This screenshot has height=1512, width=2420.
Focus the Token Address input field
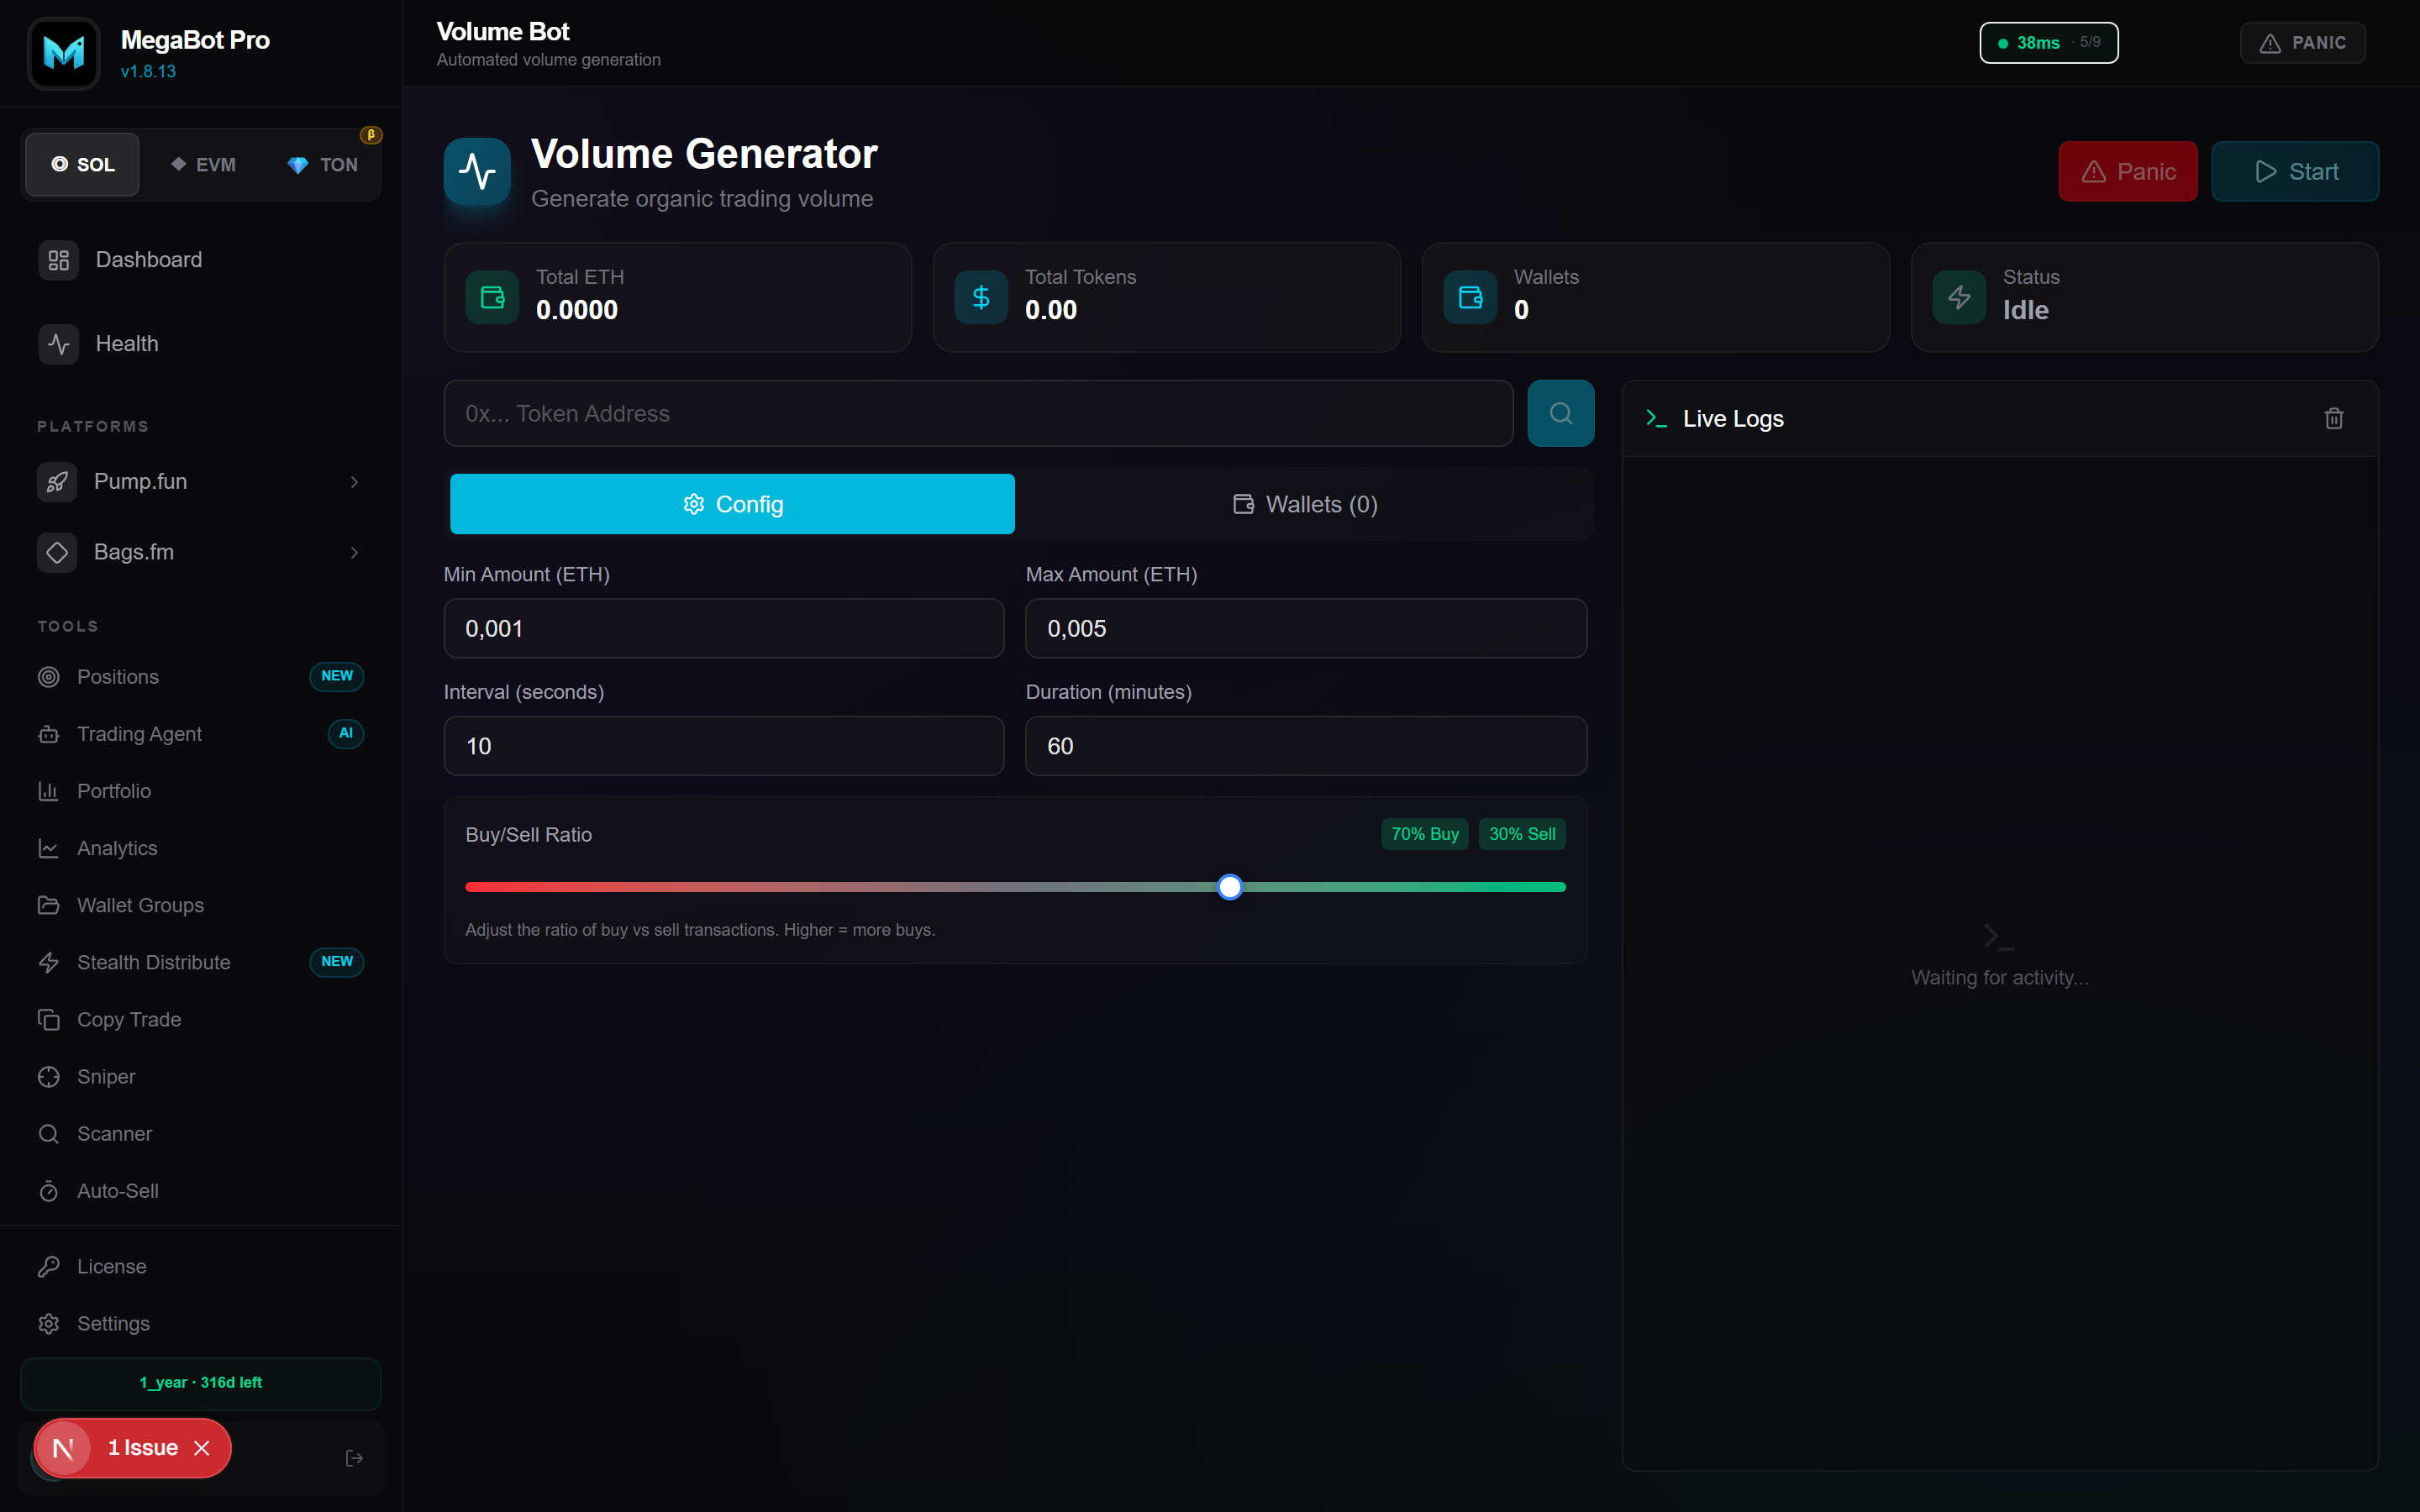(x=978, y=413)
